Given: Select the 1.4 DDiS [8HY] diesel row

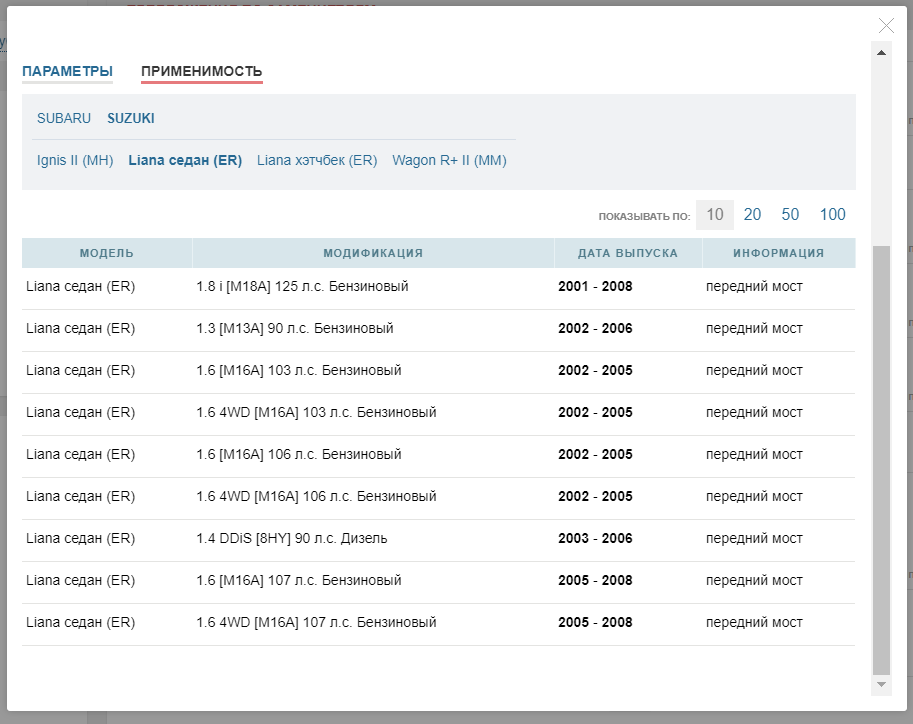Looking at the screenshot, I should [292, 538].
